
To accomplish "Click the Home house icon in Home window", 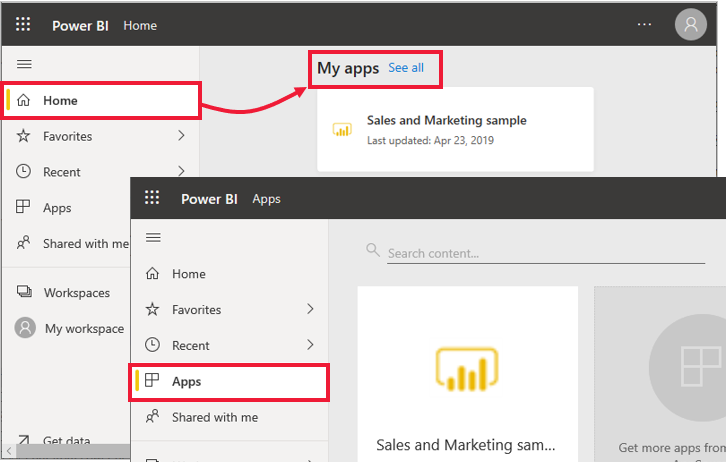I will coord(23,100).
